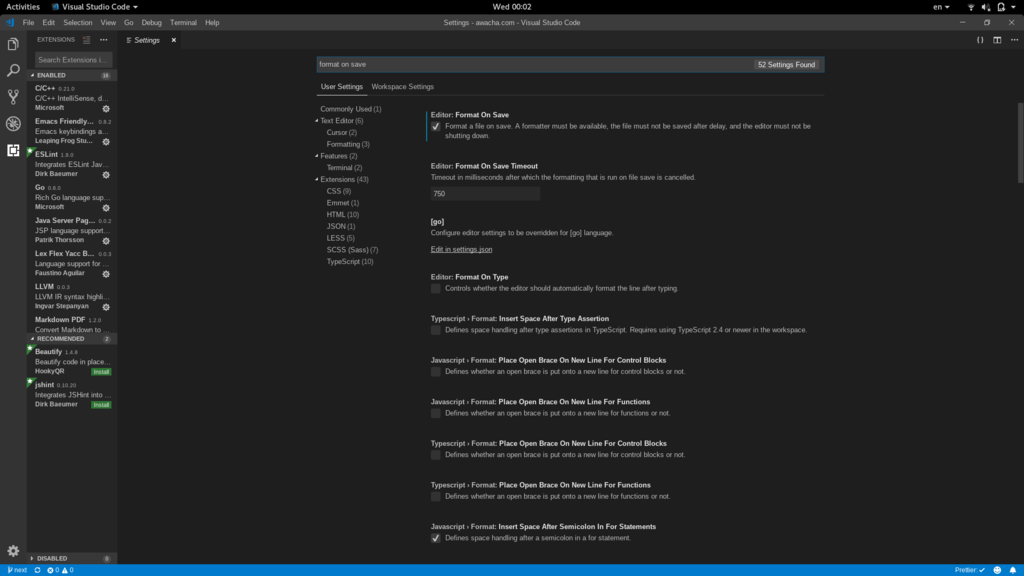Open gear menu for Go extension

[106, 208]
